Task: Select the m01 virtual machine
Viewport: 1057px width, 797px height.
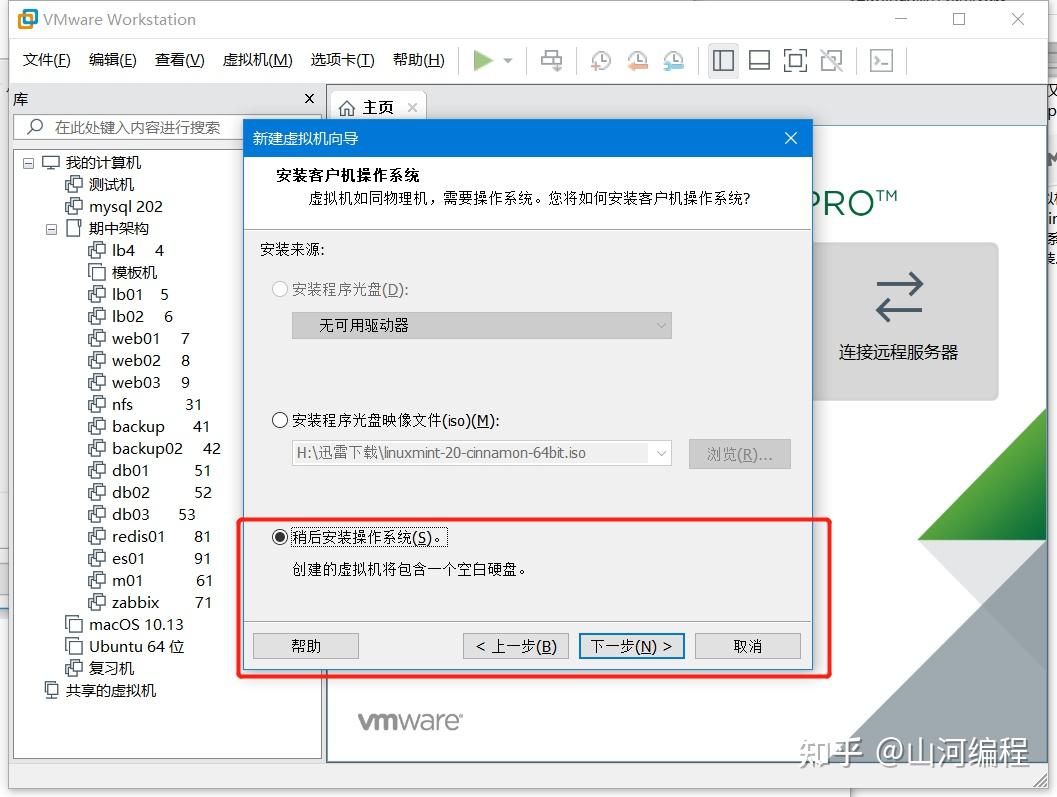Action: (150, 581)
